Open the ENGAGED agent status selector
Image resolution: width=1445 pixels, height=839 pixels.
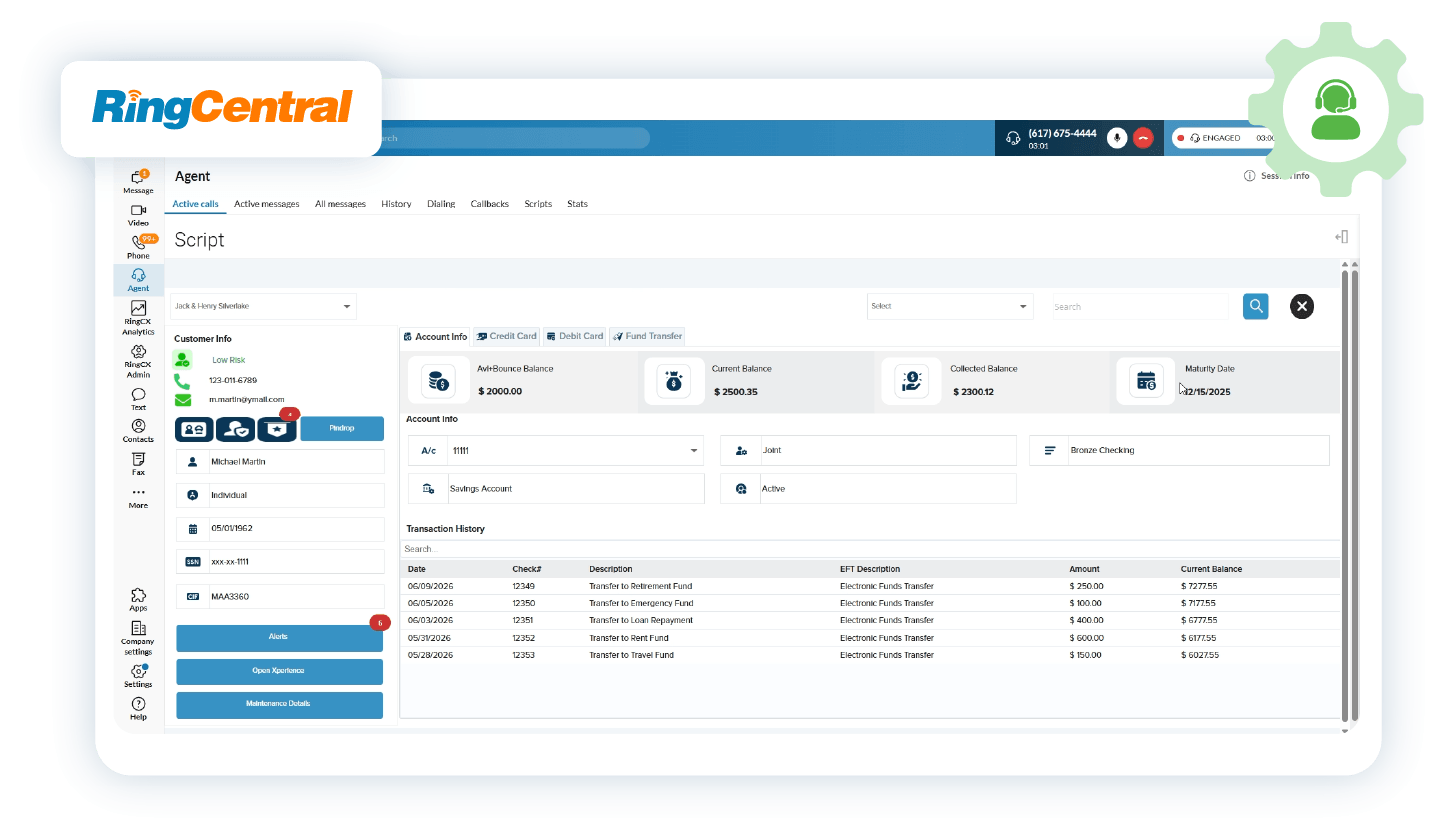1224,138
